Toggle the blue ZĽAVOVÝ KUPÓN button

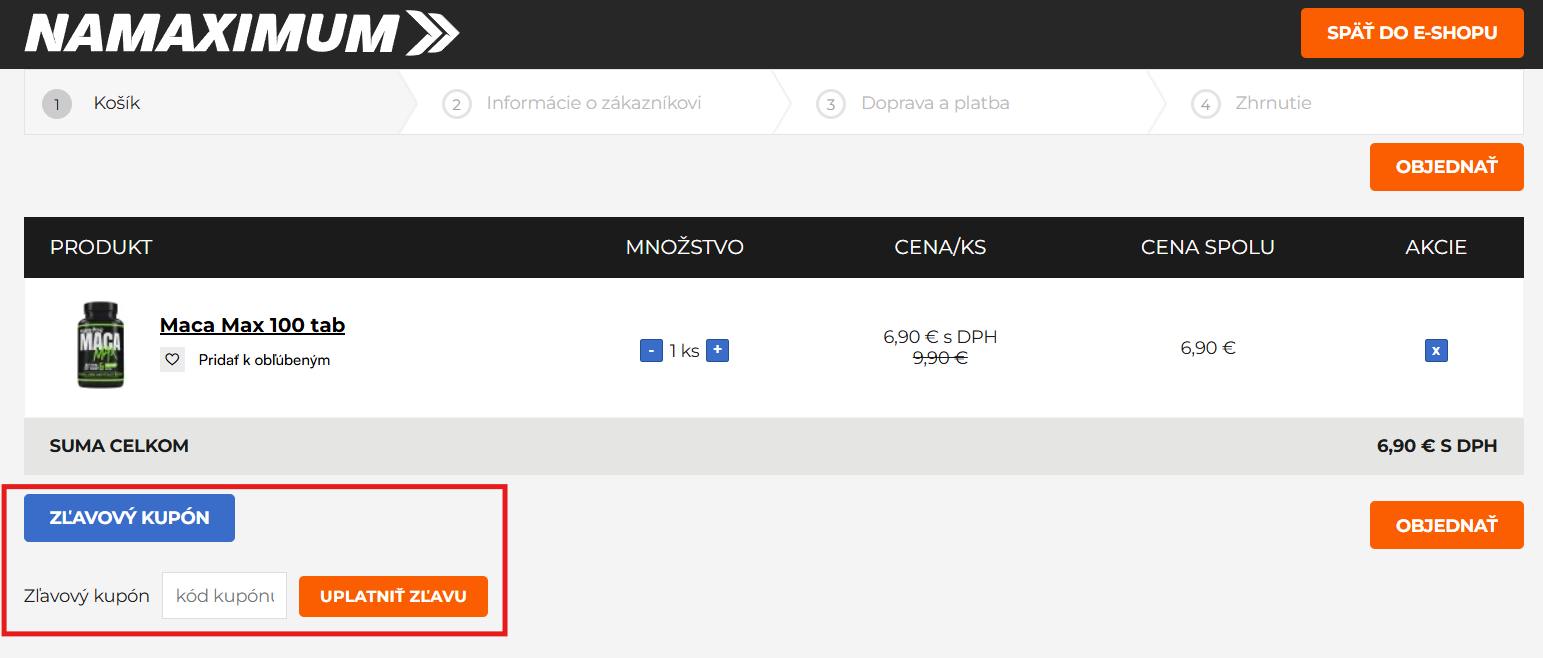[x=130, y=518]
